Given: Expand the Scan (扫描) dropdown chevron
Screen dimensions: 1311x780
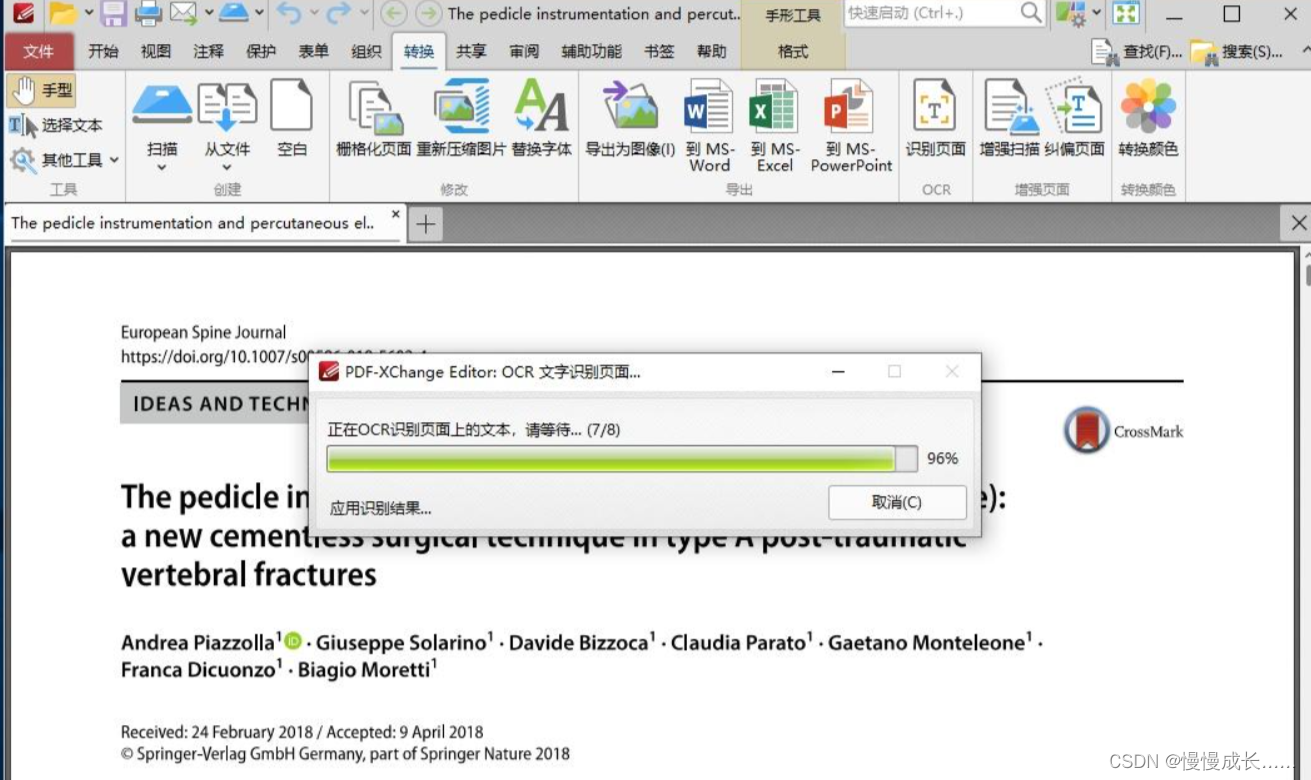Looking at the screenshot, I should 162,167.
